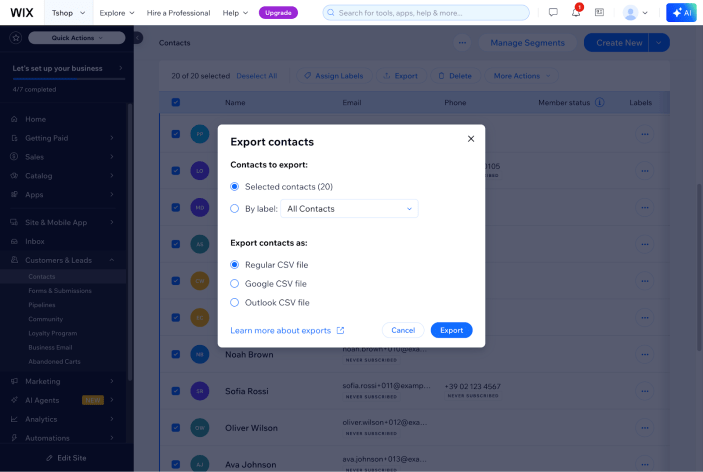Select the Google CSV file option
The height and width of the screenshot is (472, 703).
point(235,284)
